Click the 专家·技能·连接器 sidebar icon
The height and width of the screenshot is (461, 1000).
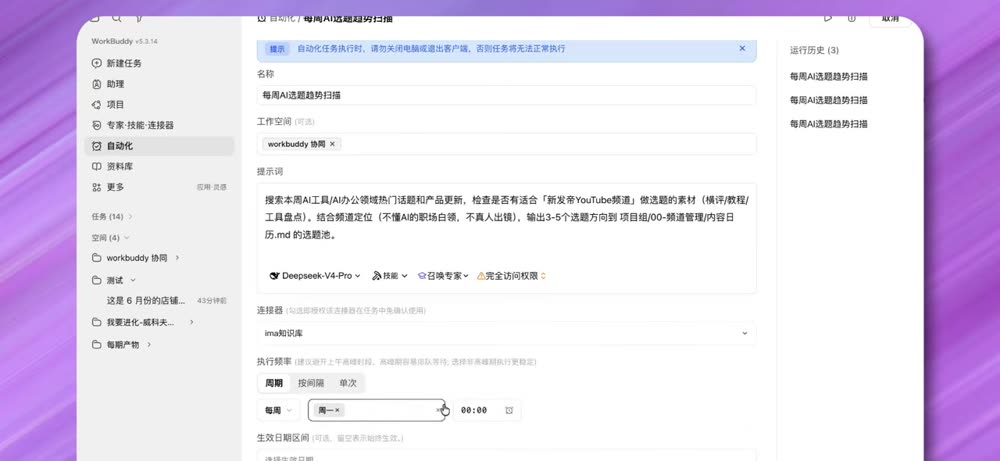click(96, 125)
